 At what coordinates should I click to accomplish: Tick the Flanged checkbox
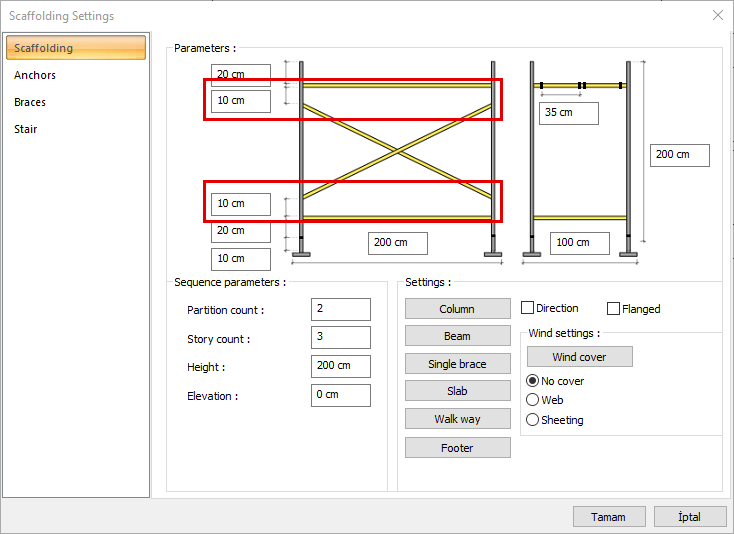click(x=614, y=309)
